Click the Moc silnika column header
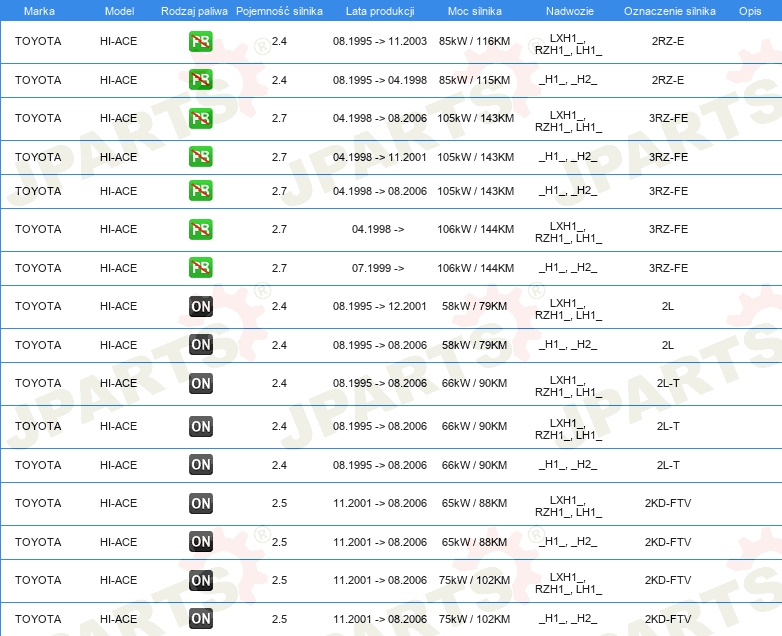Screen dimensions: 782x636 [475, 11]
